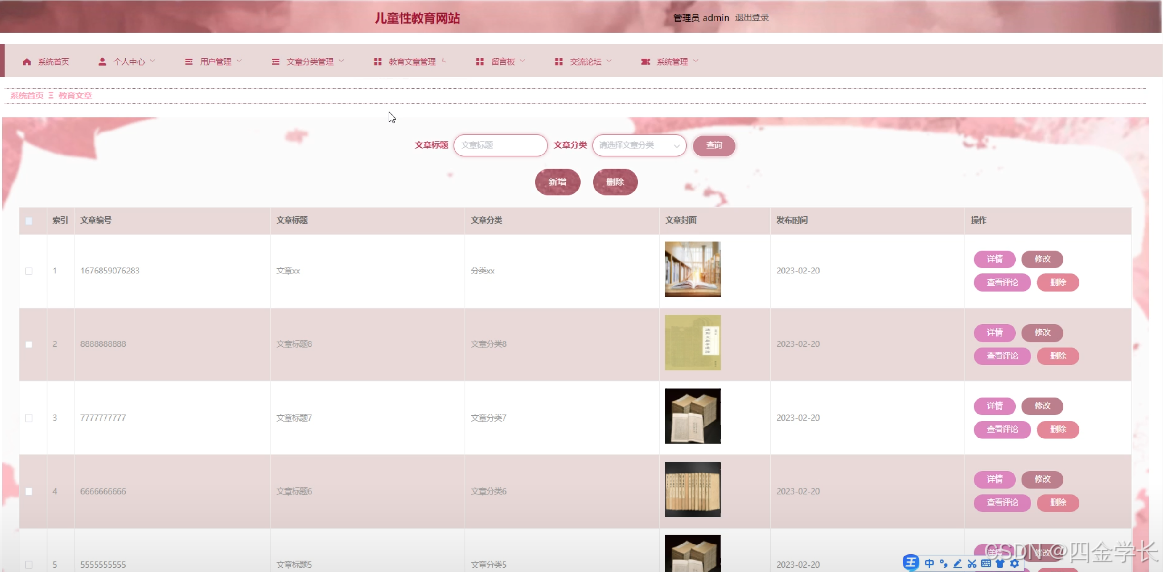
Task: Open the soft keyboard icon in IME bar
Action: coord(986,563)
